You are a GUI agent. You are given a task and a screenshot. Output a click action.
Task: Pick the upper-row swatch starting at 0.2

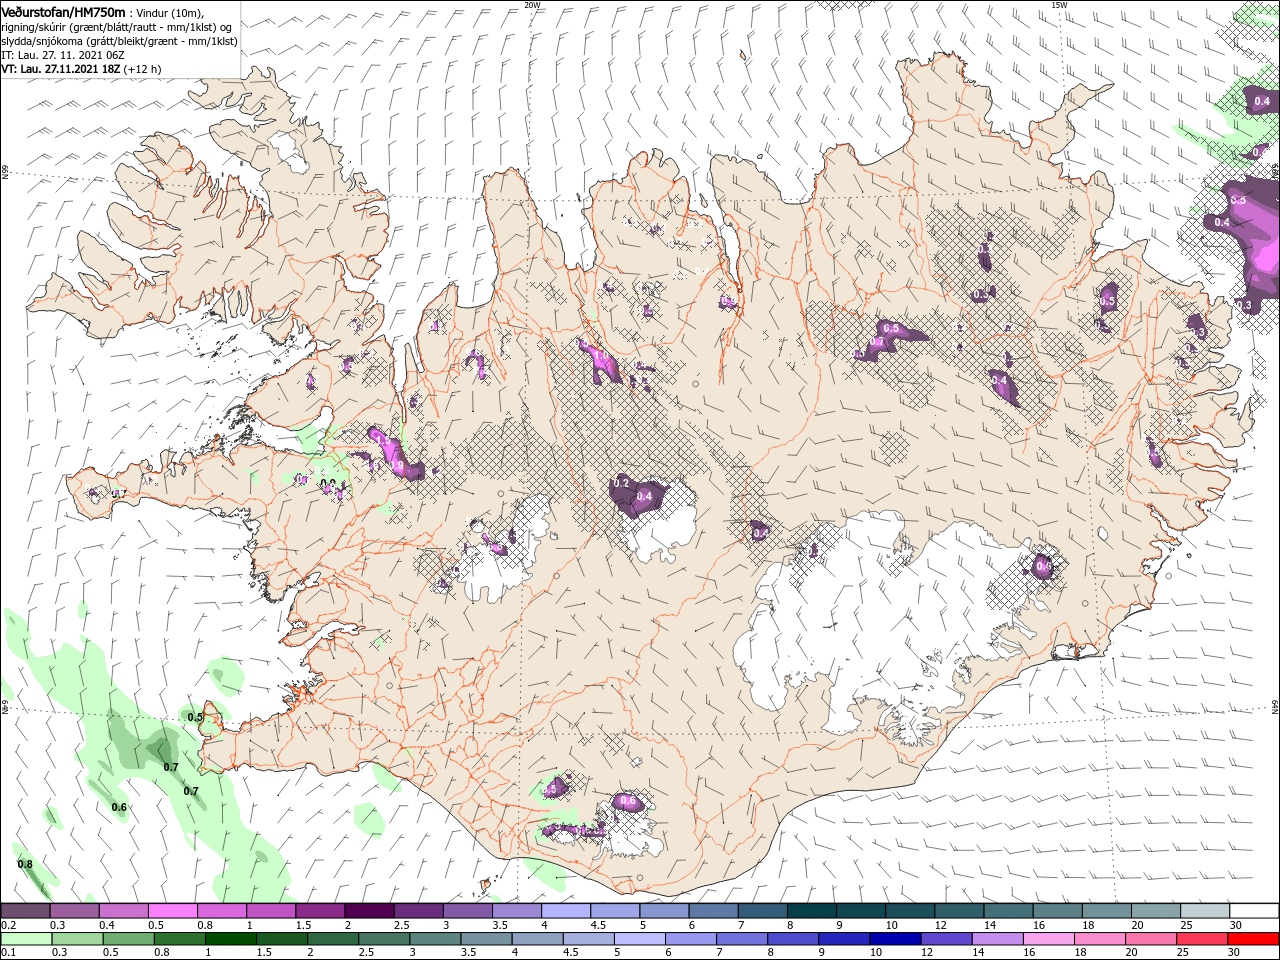click(25, 911)
